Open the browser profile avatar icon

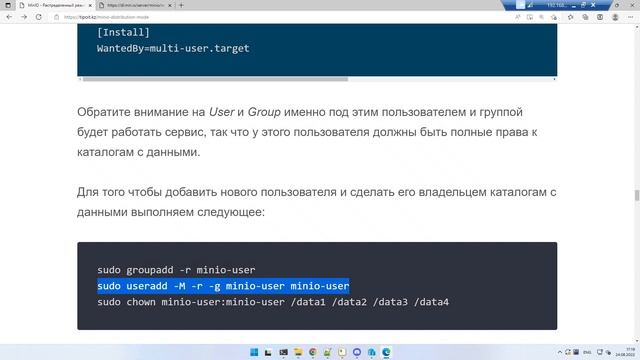(615, 17)
